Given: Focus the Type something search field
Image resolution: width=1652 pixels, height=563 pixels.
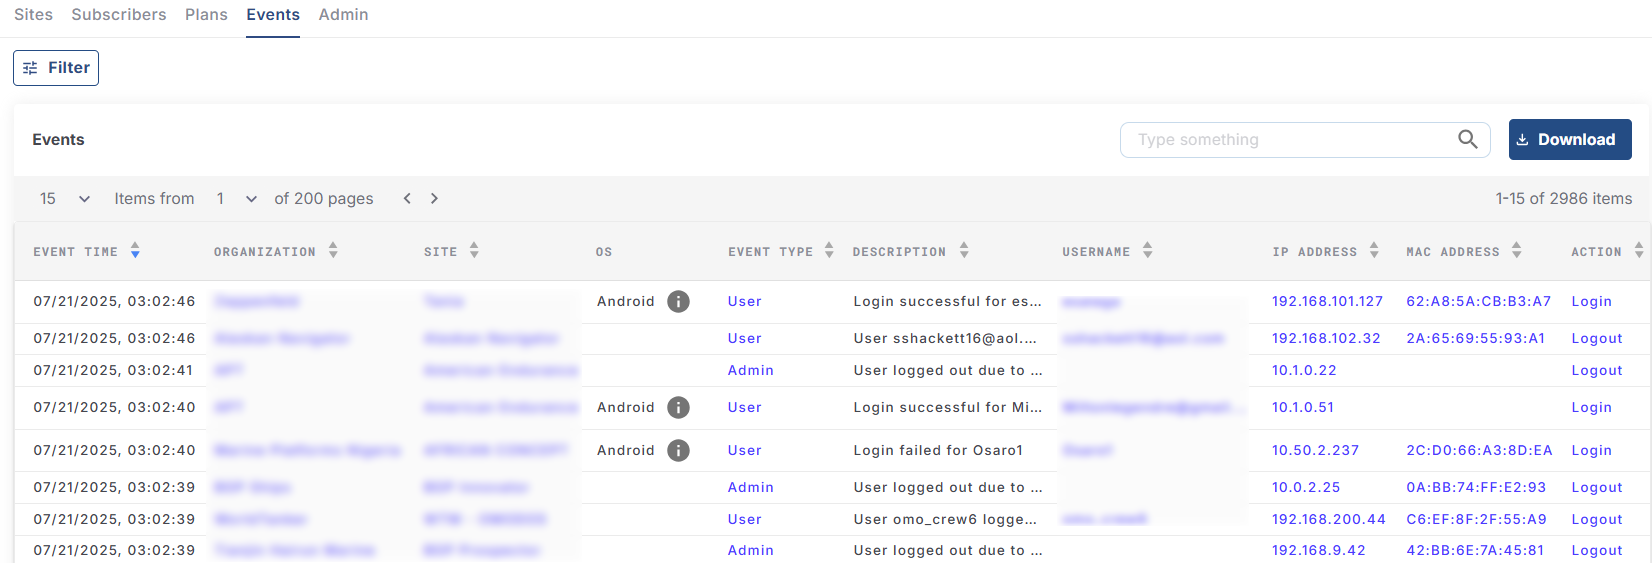Looking at the screenshot, I should tap(1290, 140).
